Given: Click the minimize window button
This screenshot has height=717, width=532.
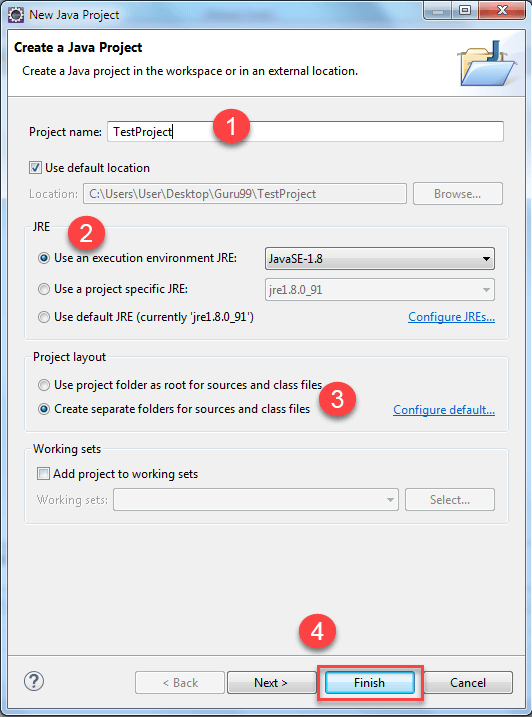Looking at the screenshot, I should (x=438, y=10).
